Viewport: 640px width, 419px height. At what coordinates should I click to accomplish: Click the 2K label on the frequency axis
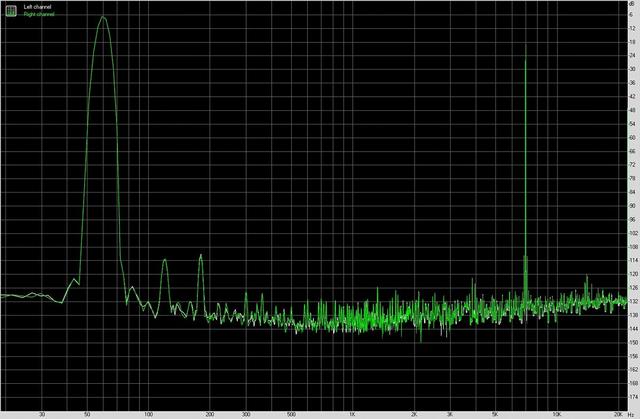(x=414, y=415)
